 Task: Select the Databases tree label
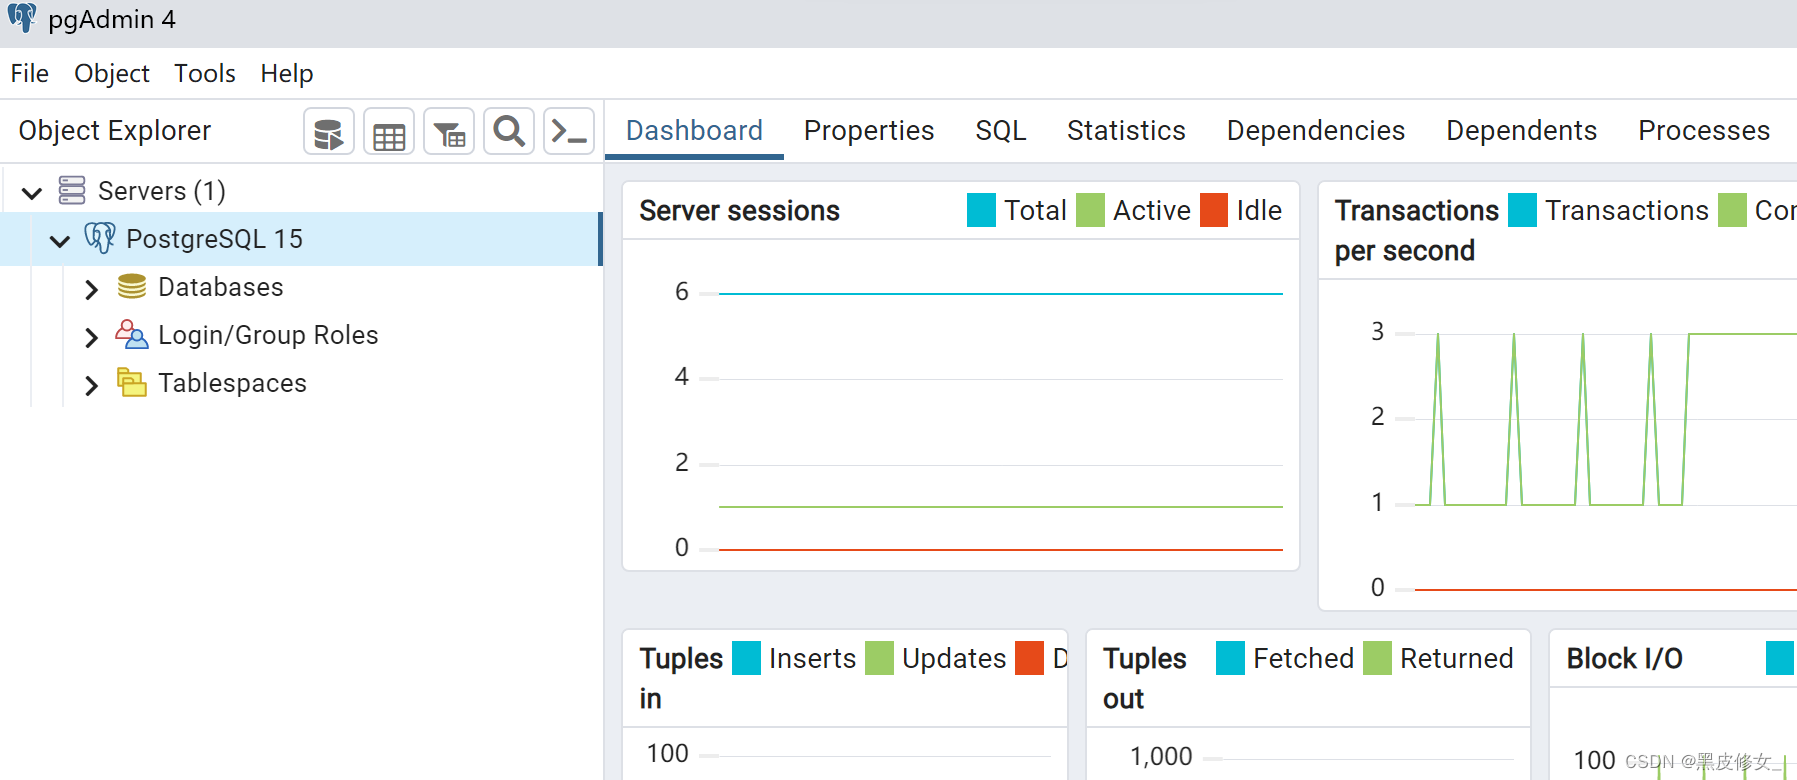tap(221, 287)
